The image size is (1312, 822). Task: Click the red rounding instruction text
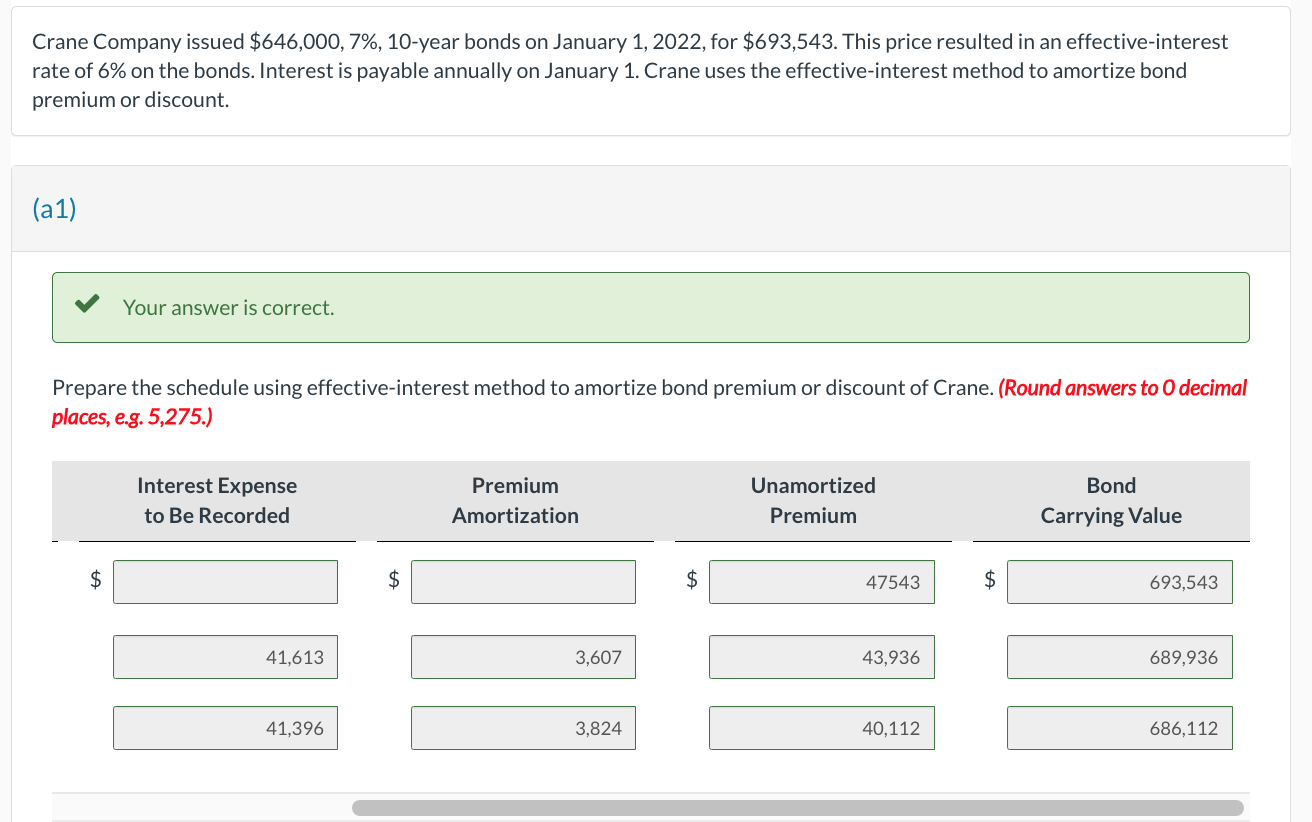tap(650, 401)
